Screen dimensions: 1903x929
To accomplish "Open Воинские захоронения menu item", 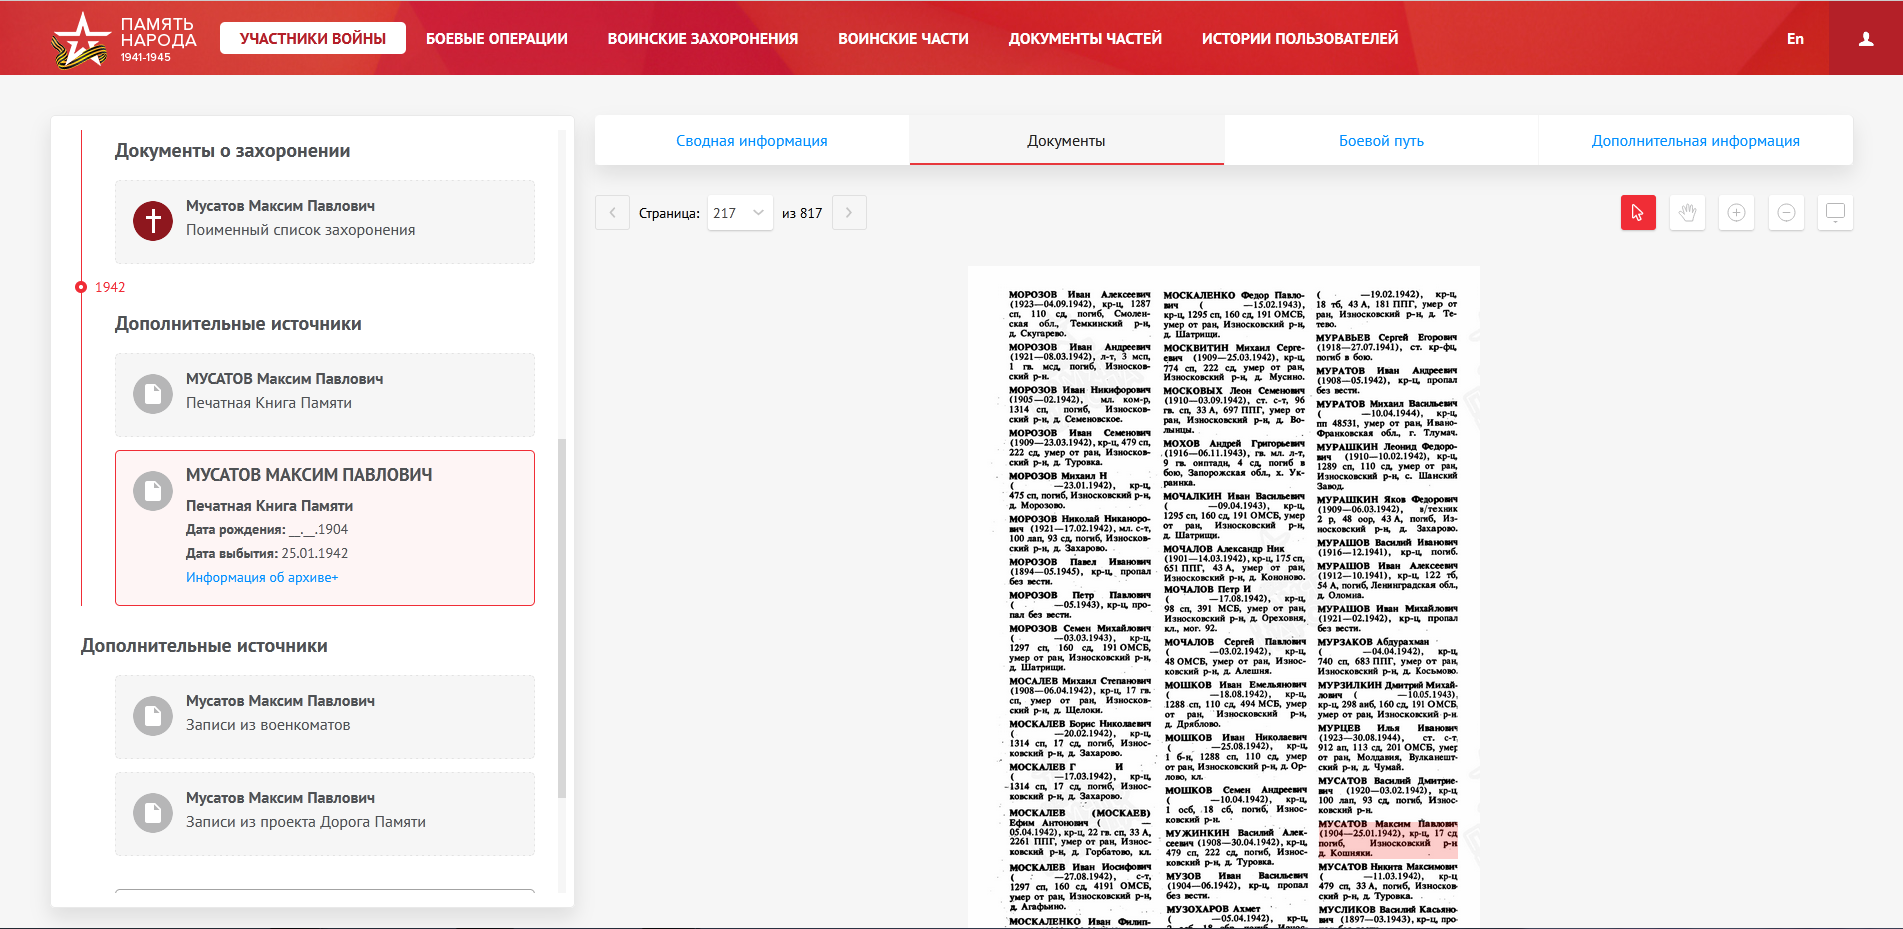I will tap(702, 39).
